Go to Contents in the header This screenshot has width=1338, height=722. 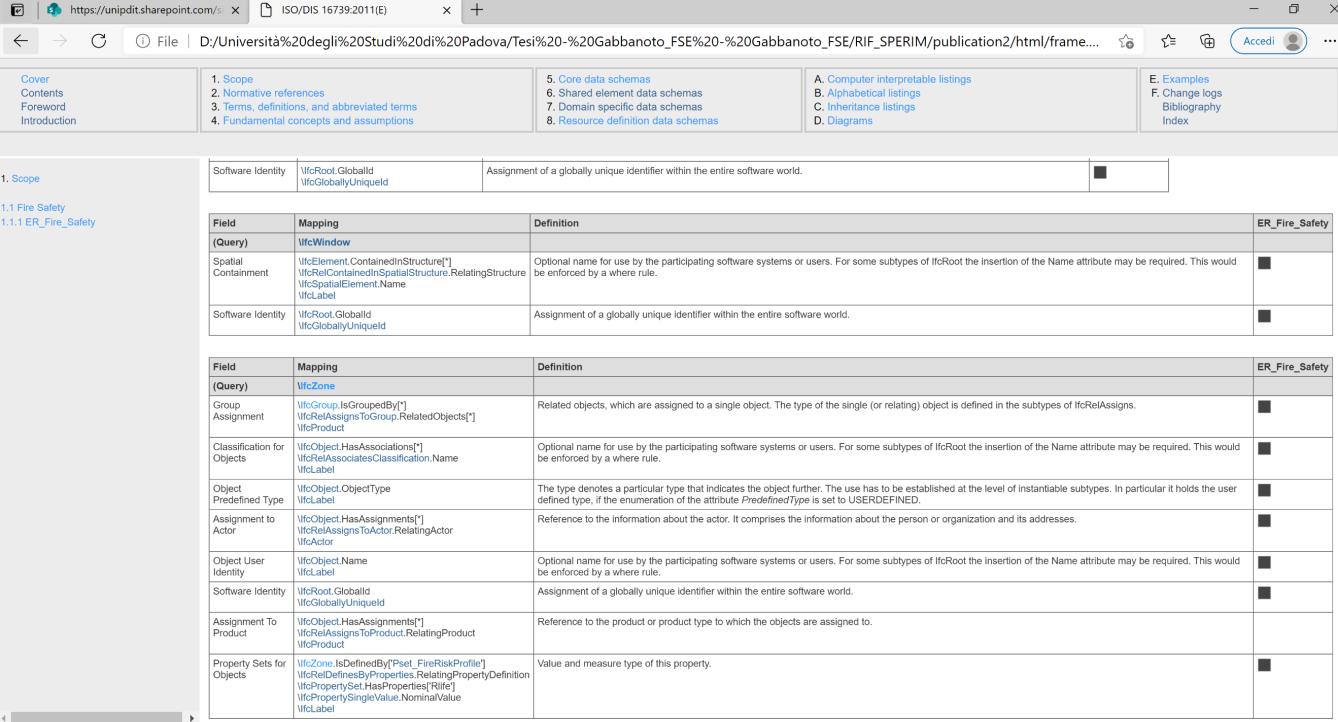click(42, 93)
